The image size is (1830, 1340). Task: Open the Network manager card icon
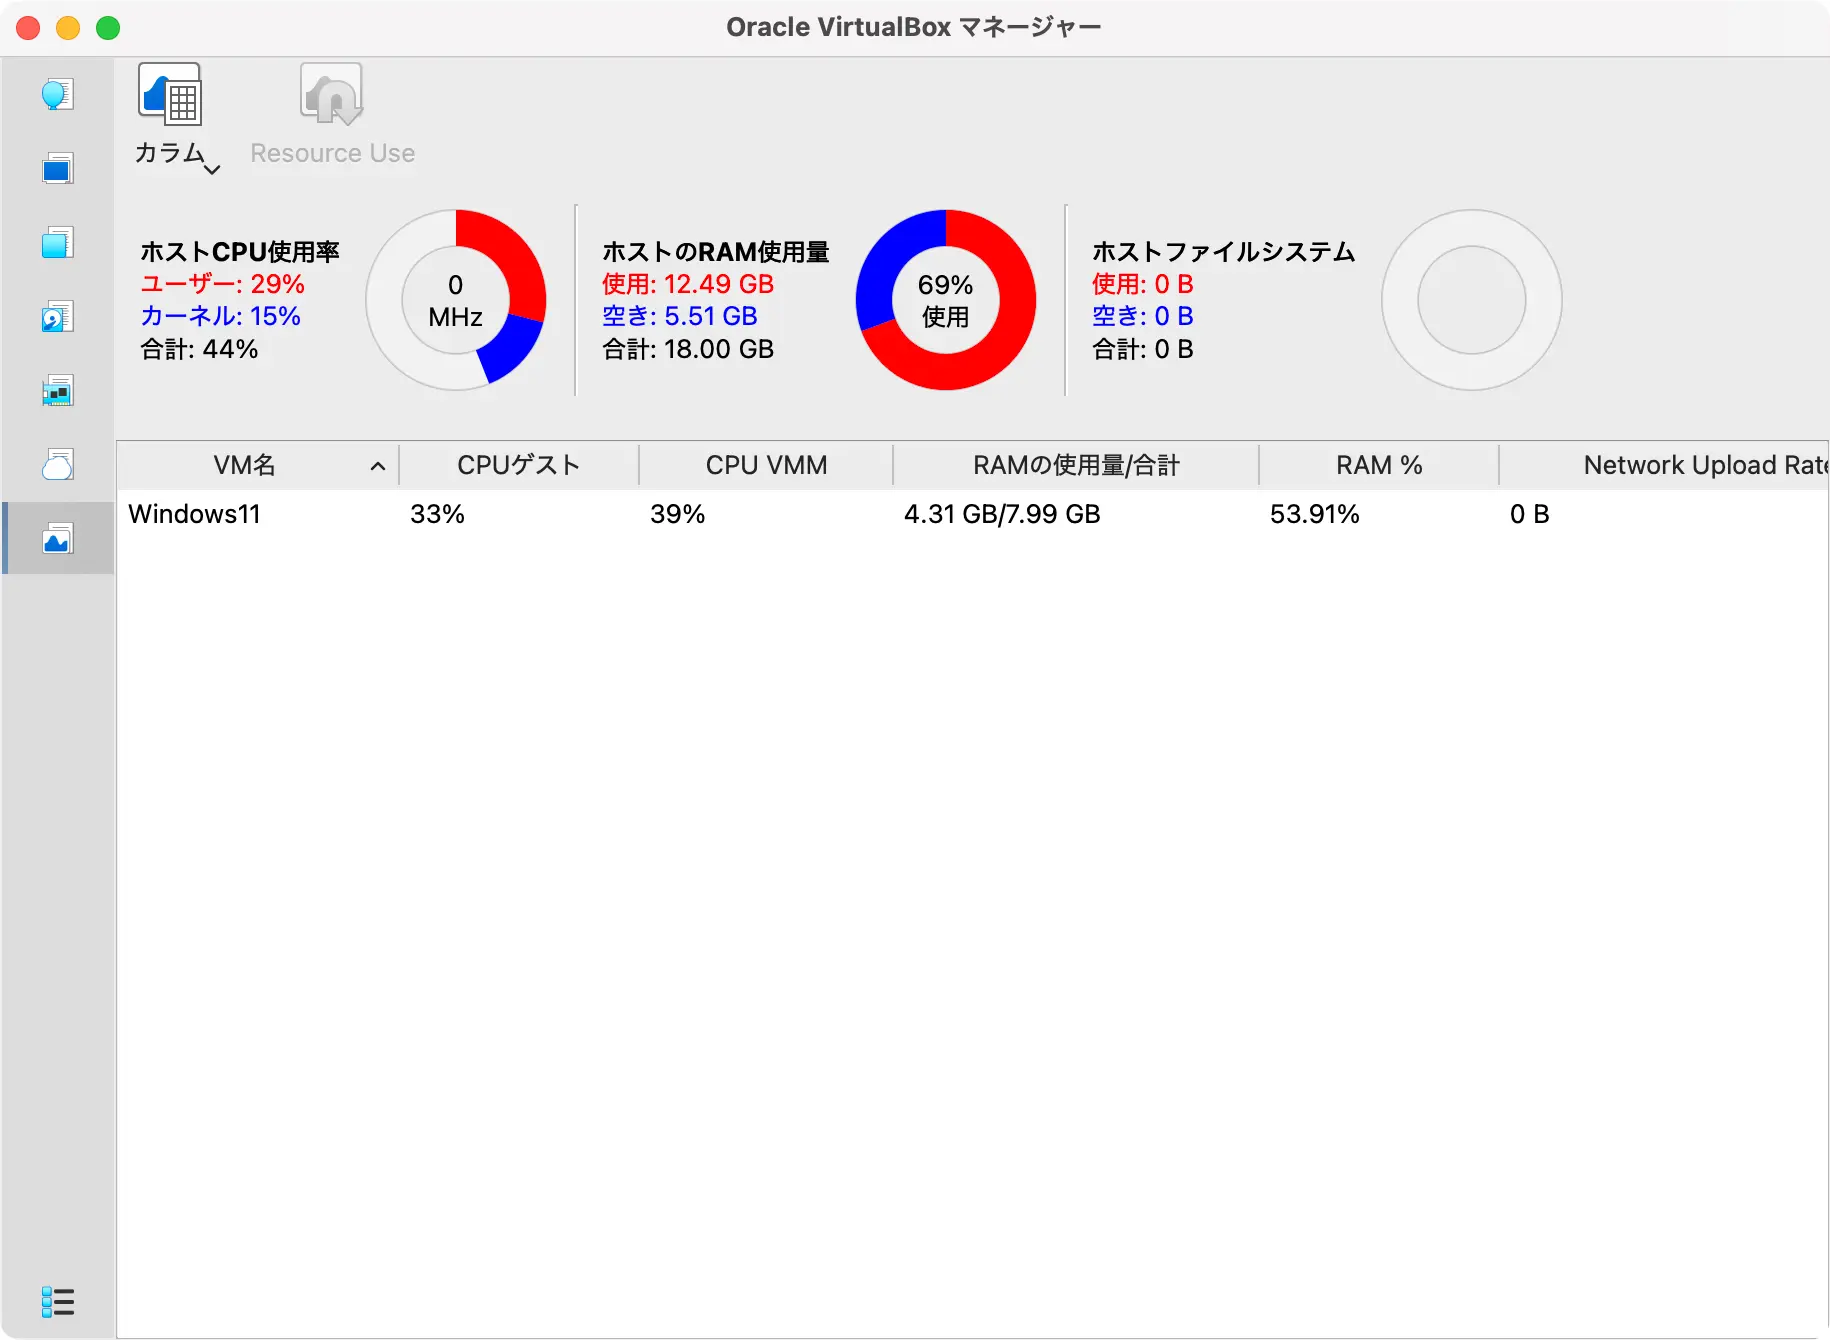point(58,391)
